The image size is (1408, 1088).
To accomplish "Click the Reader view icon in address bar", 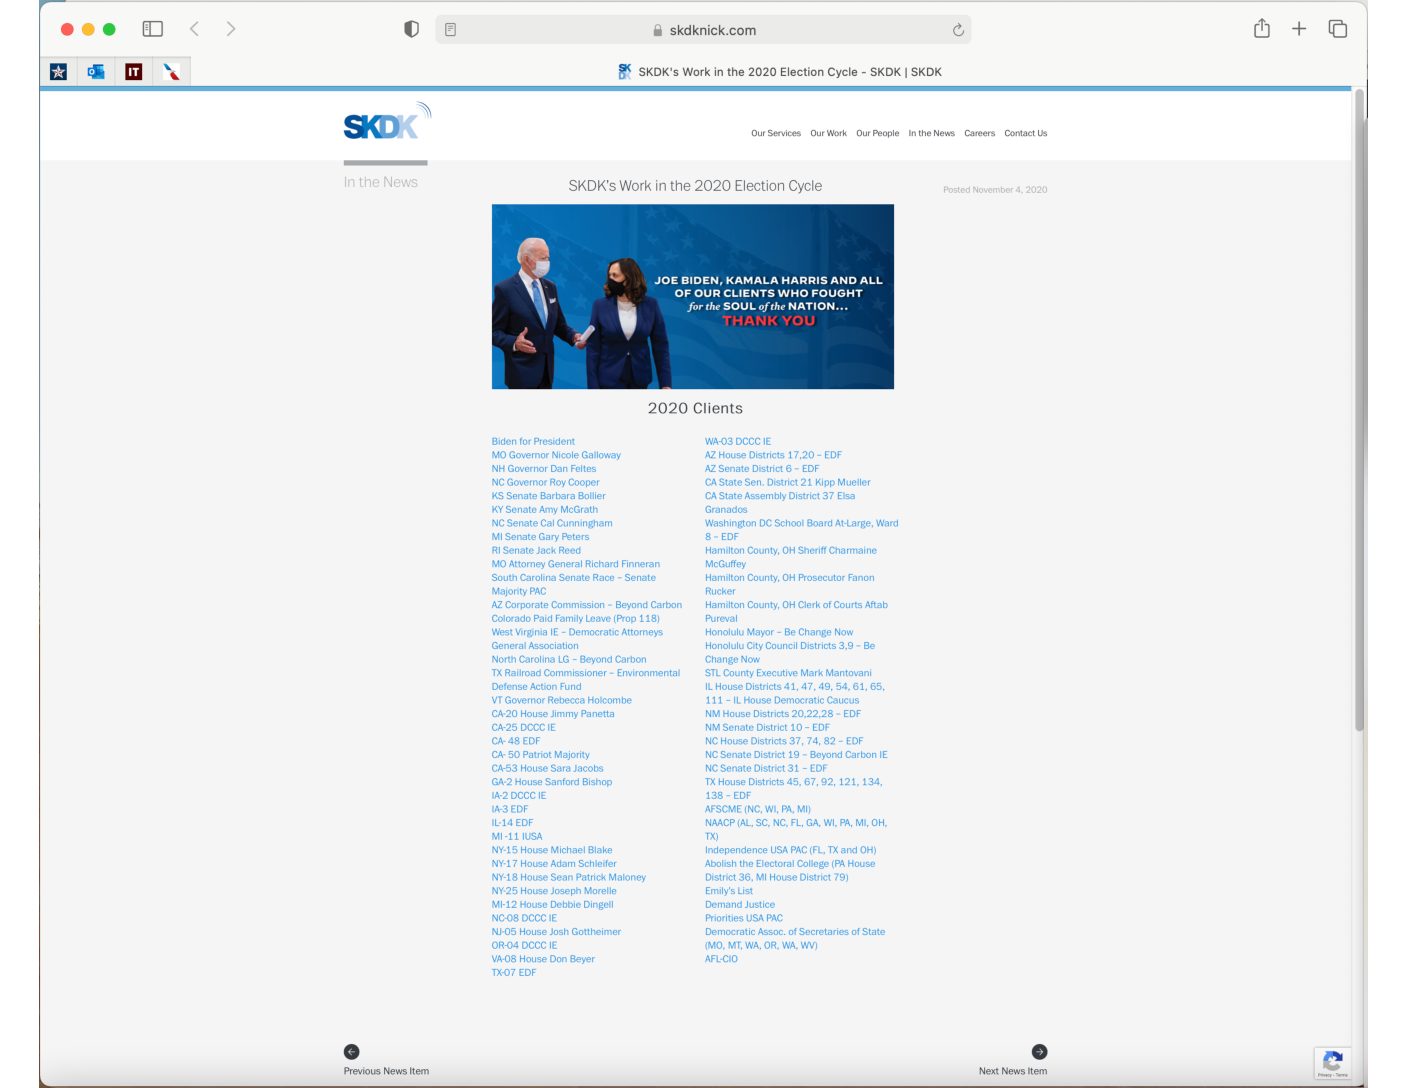I will [451, 30].
